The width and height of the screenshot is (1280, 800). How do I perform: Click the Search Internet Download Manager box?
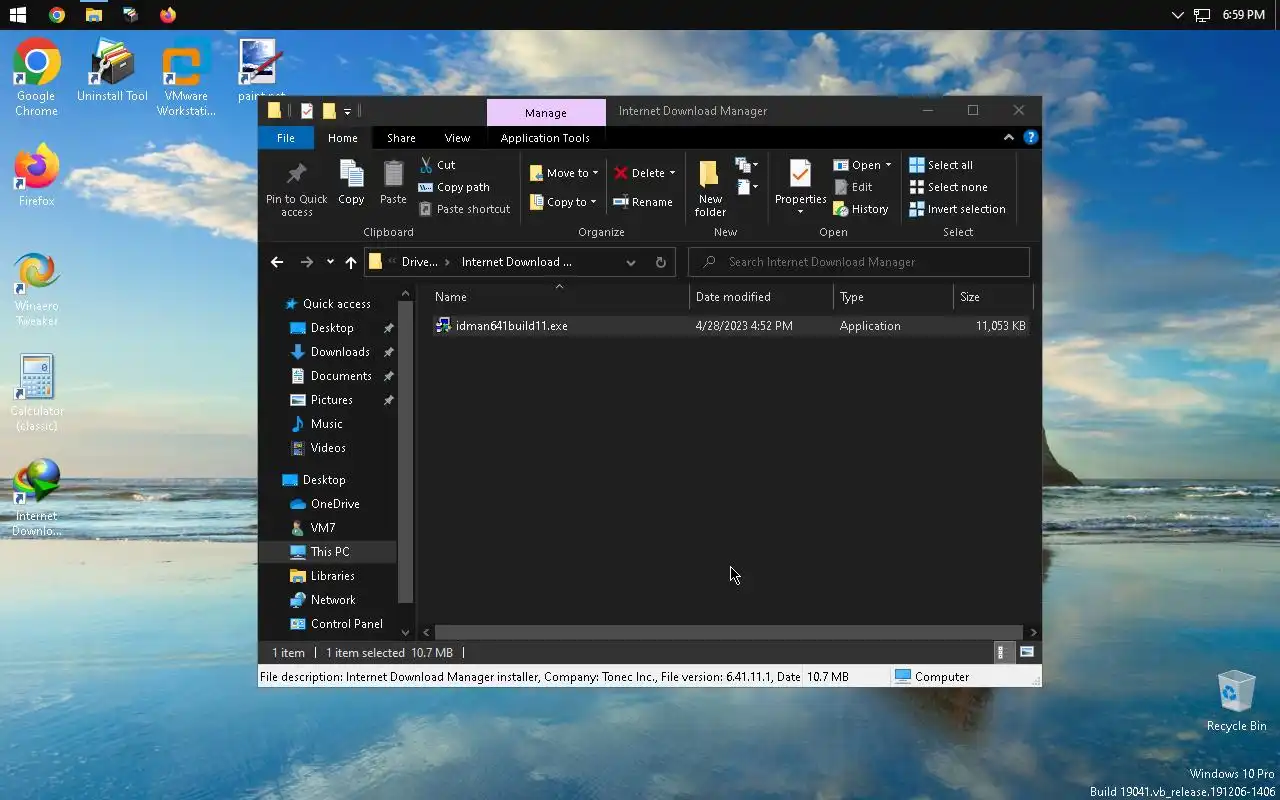point(859,262)
